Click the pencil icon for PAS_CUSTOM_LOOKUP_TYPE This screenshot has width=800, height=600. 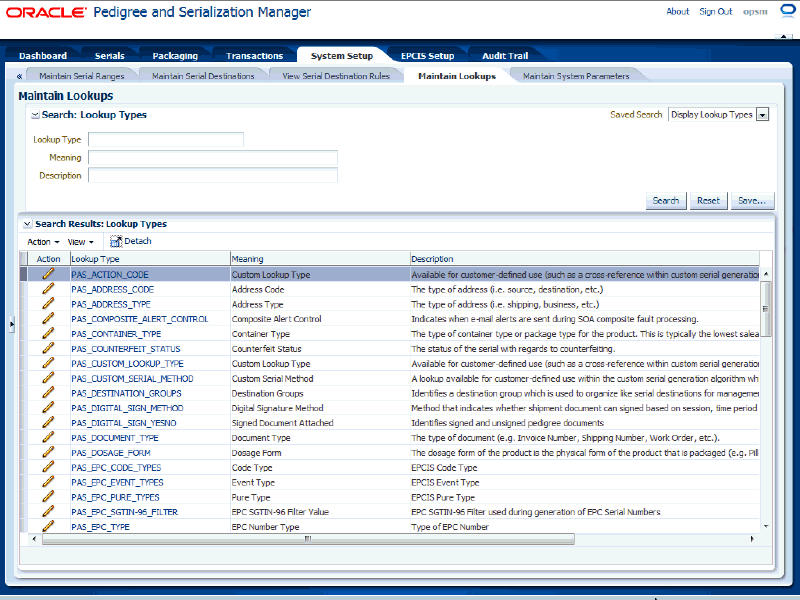48,363
